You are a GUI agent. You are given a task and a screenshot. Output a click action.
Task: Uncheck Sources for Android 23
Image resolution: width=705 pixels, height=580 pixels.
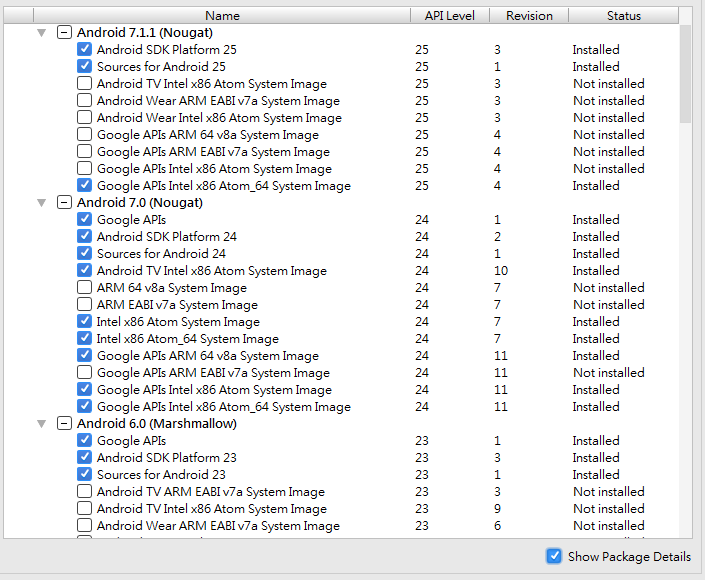point(85,474)
